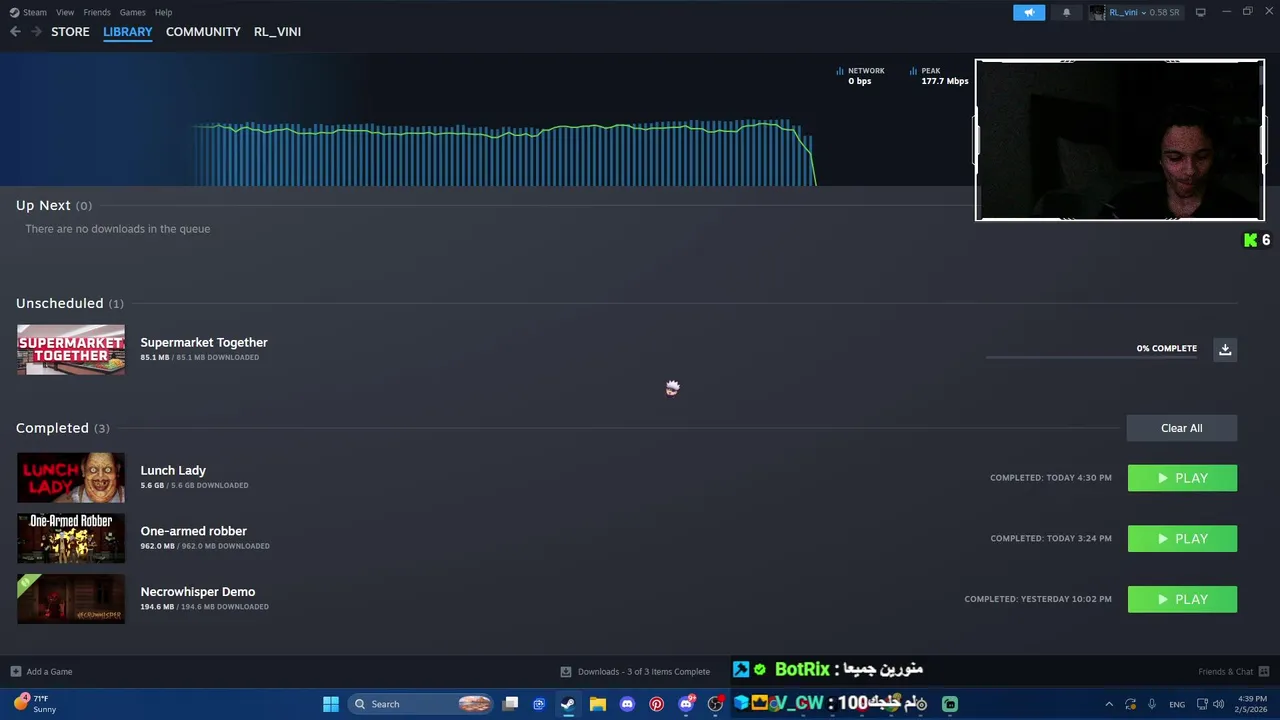
Task: Open the weather widget showing 71°F Sunny
Action: [x=36, y=704]
